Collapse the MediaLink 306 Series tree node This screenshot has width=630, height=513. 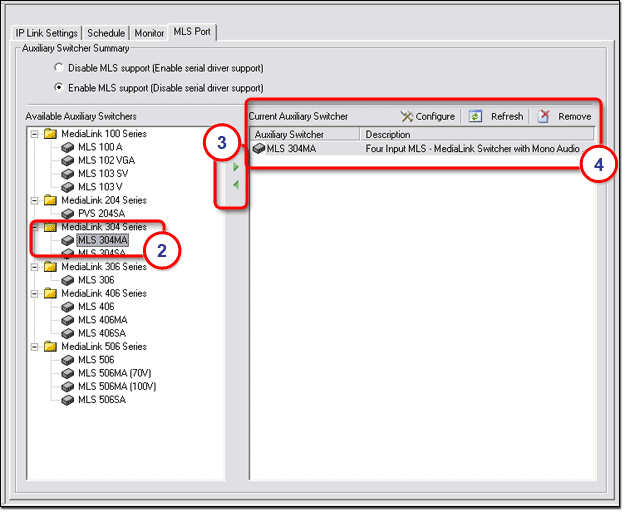click(x=35, y=267)
